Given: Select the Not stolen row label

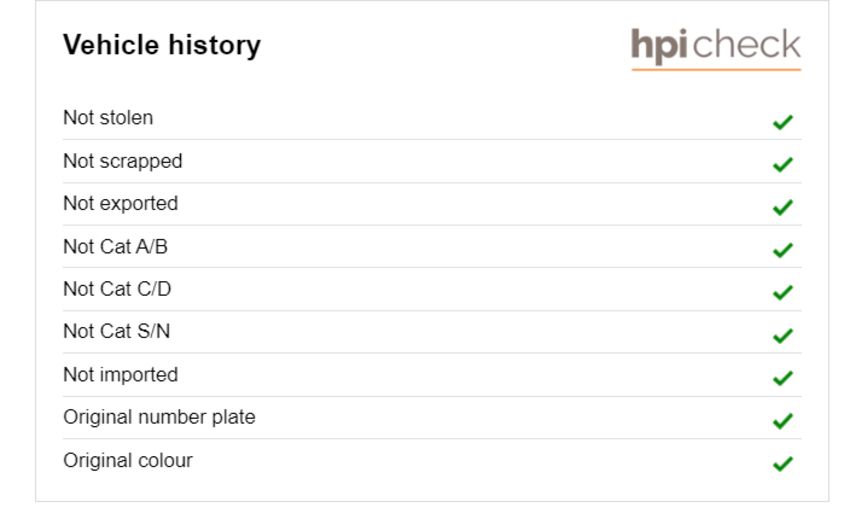Looking at the screenshot, I should tap(108, 118).
